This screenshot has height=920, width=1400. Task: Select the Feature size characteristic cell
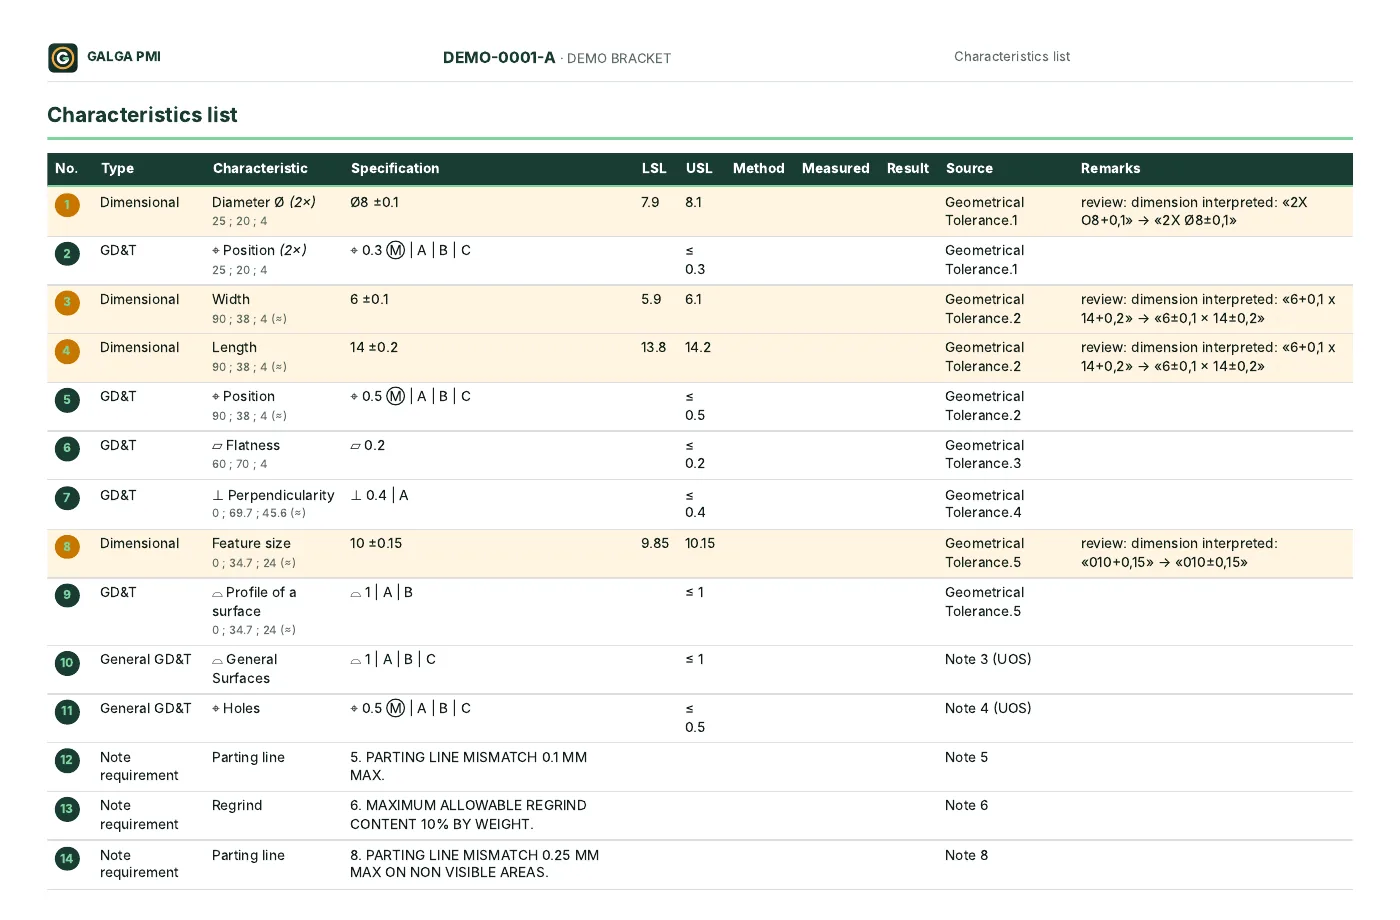click(x=252, y=544)
